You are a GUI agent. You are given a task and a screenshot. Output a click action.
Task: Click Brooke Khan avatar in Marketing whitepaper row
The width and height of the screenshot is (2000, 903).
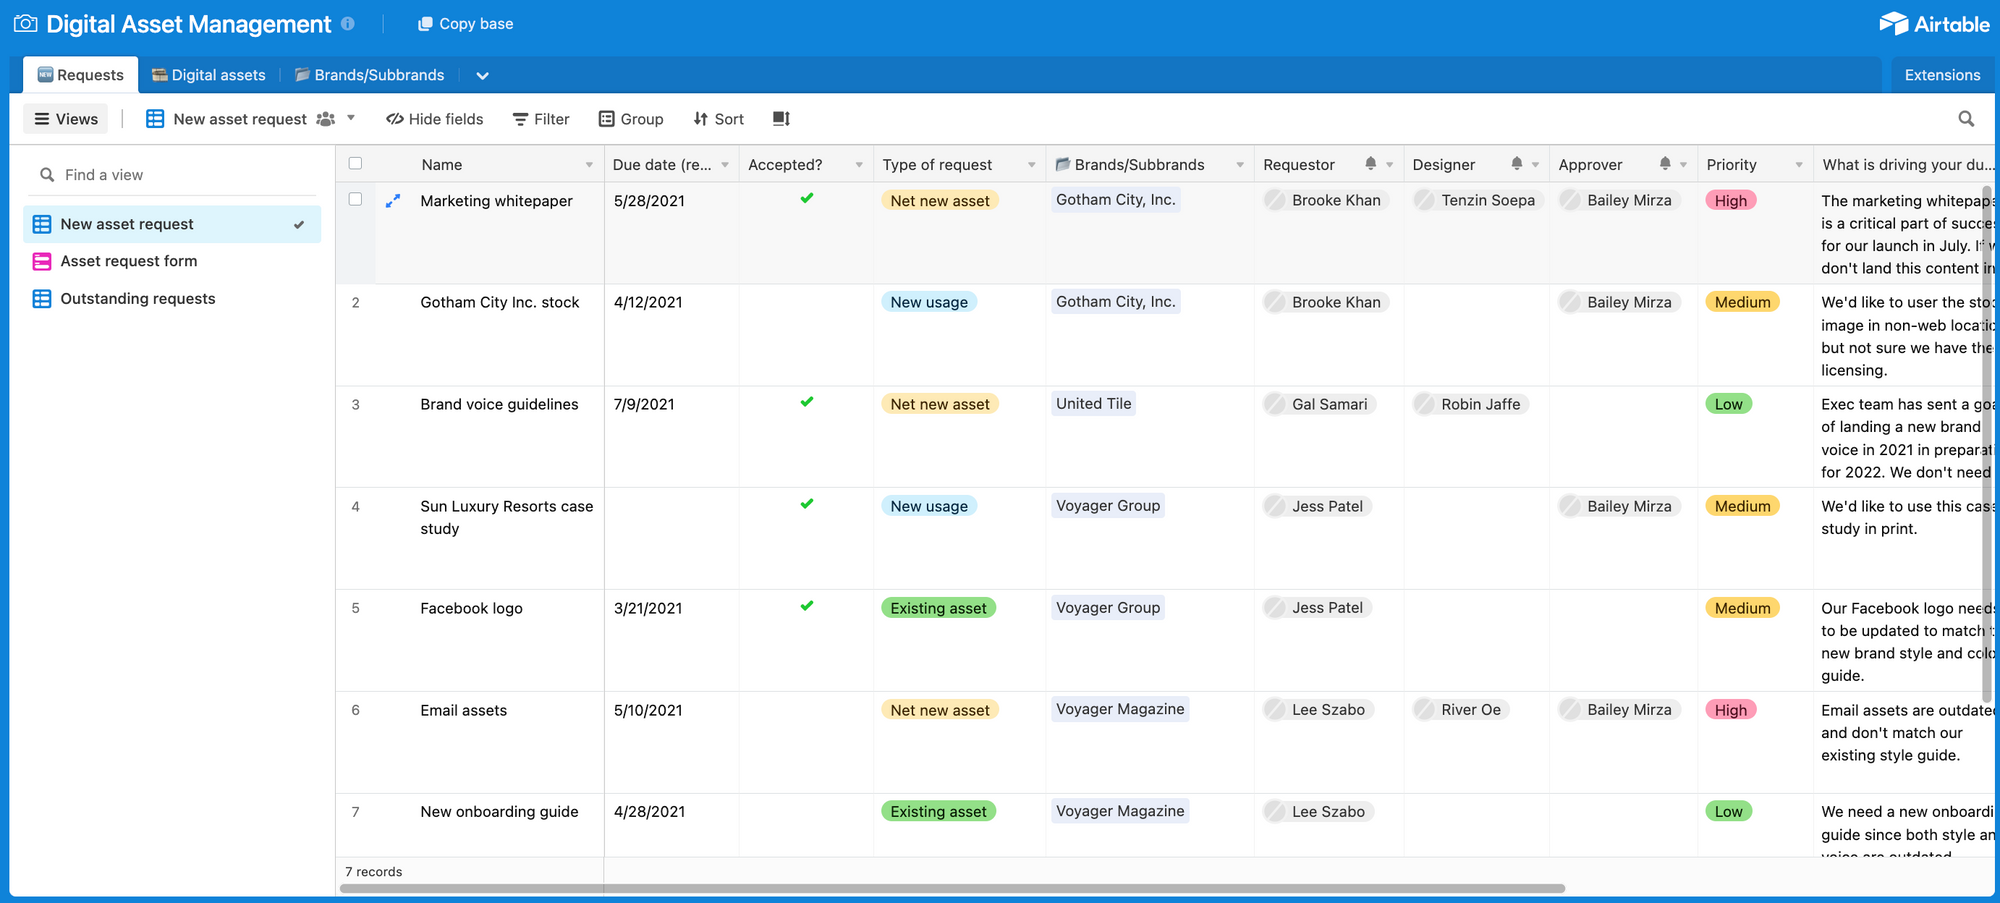coord(1275,200)
